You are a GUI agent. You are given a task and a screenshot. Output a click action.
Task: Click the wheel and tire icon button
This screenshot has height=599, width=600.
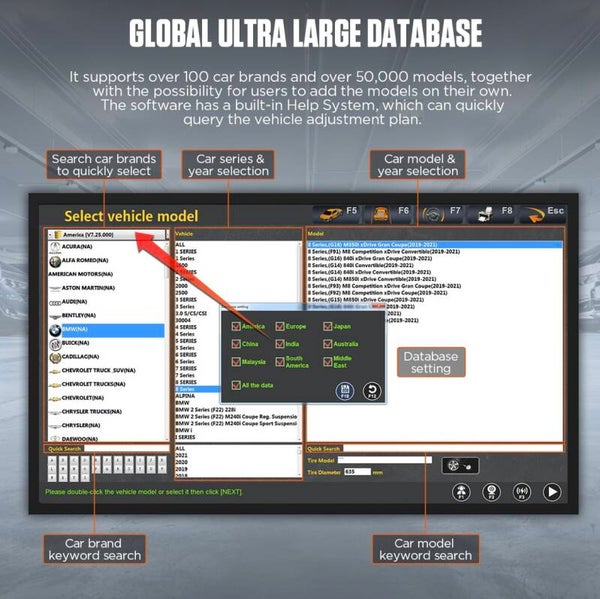pyautogui.click(x=460, y=465)
